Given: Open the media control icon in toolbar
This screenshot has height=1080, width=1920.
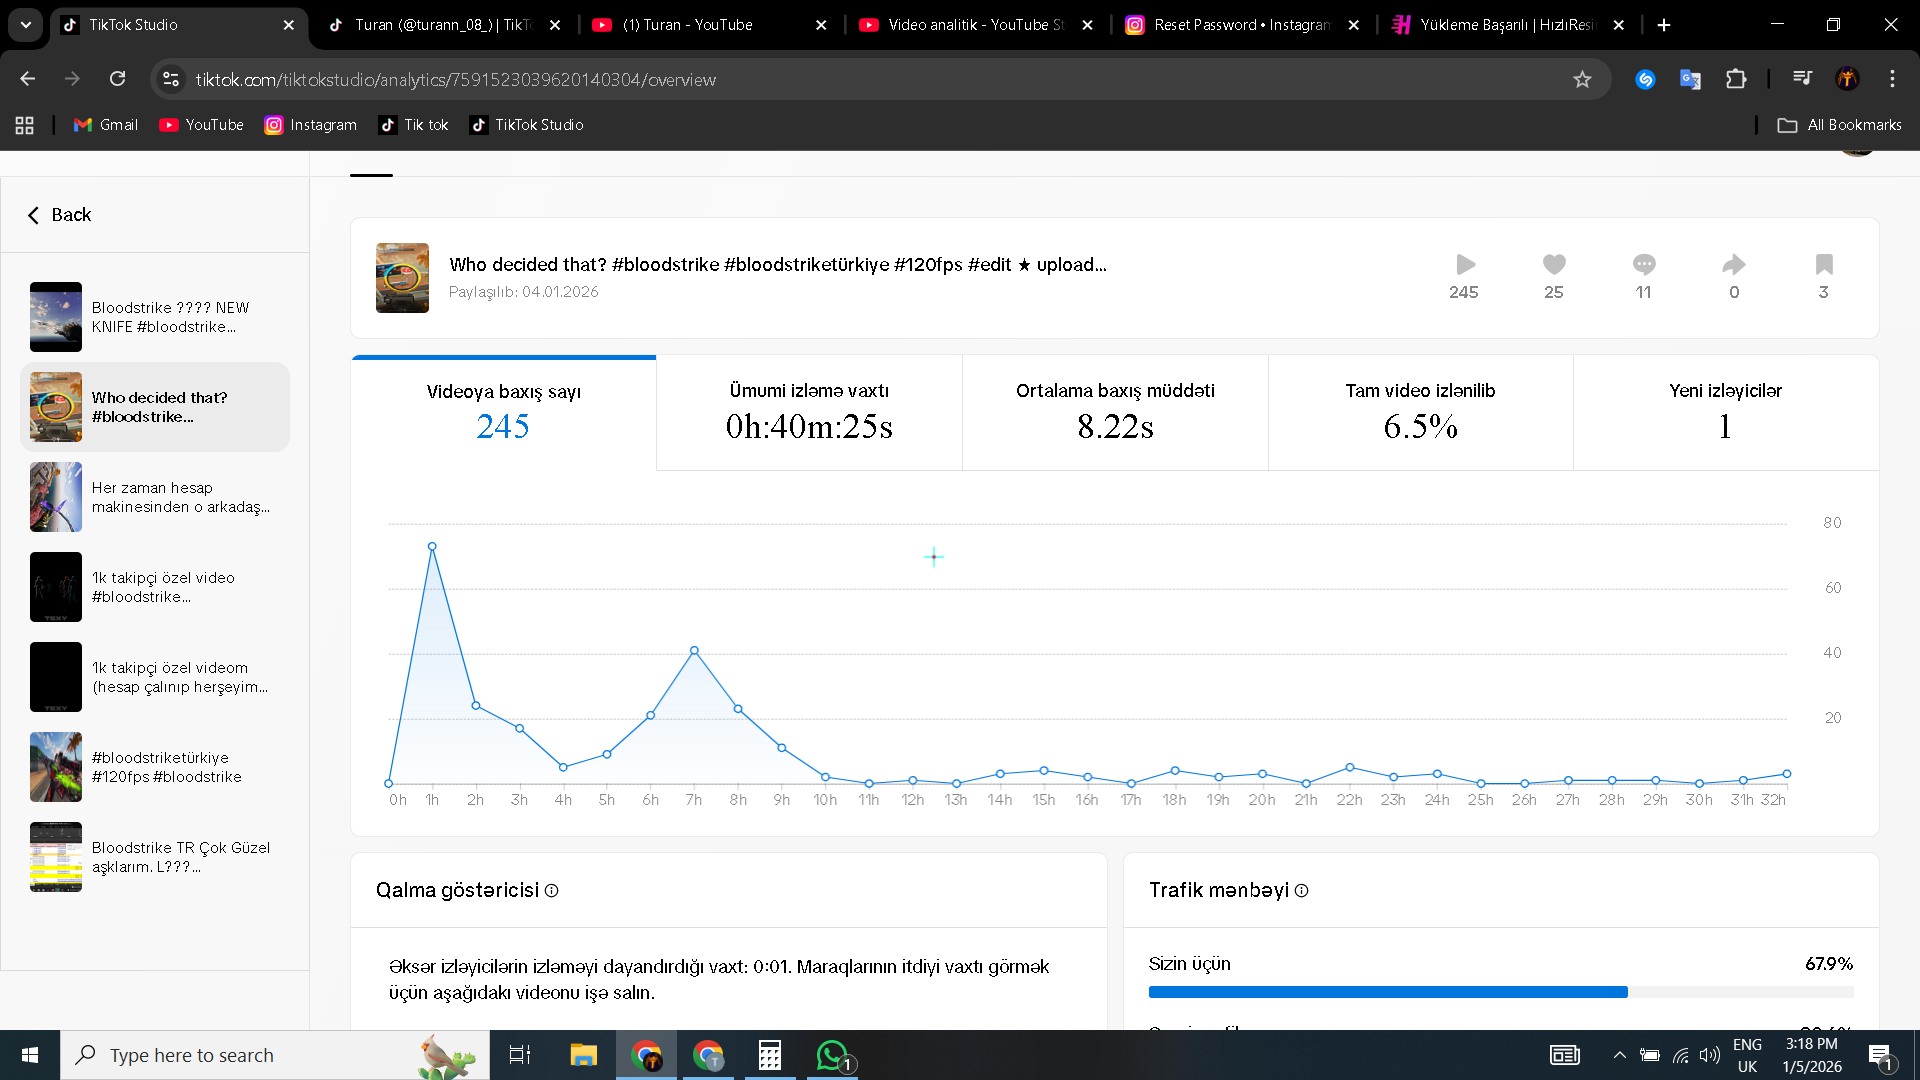Looking at the screenshot, I should tap(1802, 78).
